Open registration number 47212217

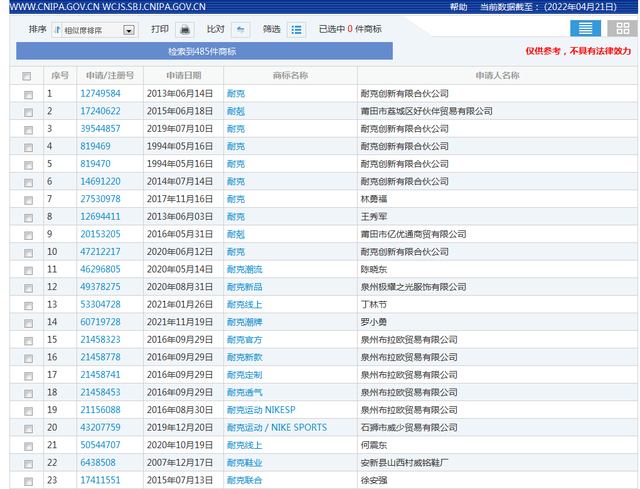tap(100, 251)
